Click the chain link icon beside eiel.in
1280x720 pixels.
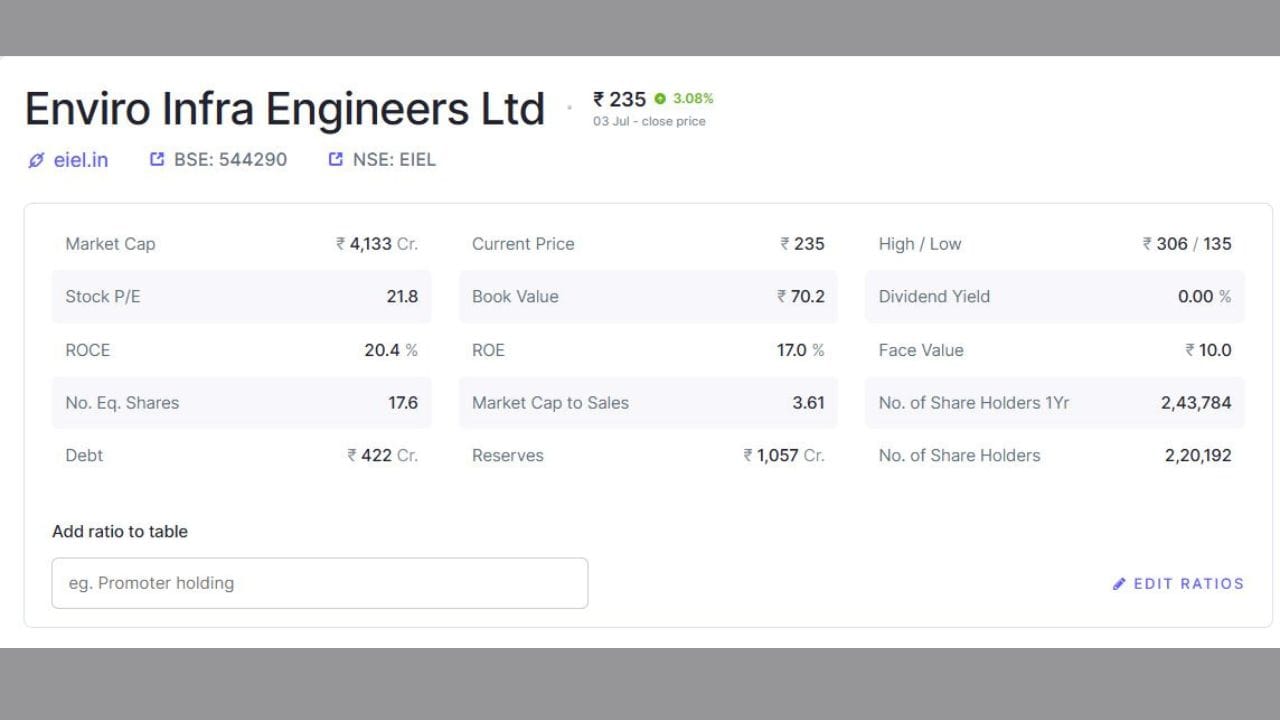(x=37, y=160)
